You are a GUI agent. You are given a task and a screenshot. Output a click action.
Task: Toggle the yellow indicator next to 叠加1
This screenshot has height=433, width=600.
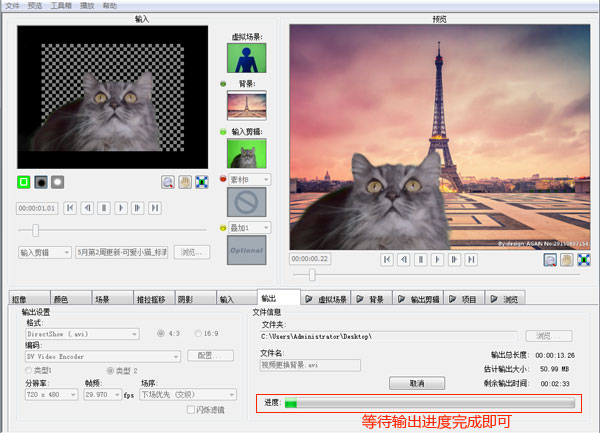click(x=223, y=228)
